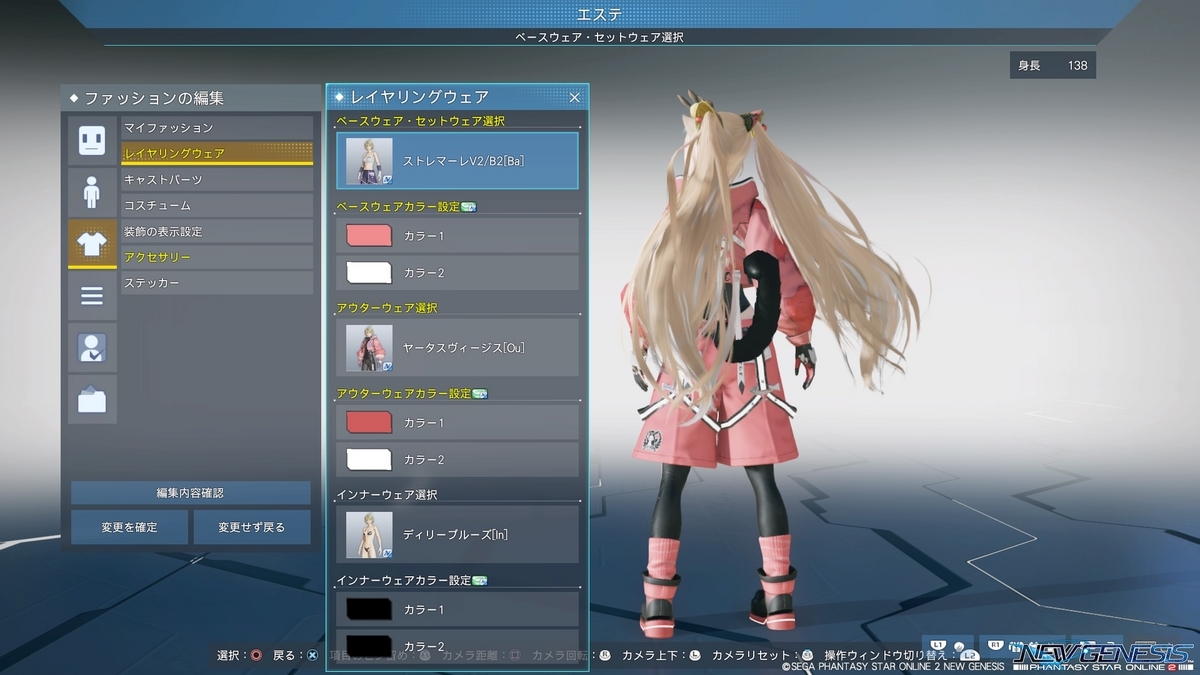Select innerwear ディリーブルーズ[In] item

click(x=457, y=535)
